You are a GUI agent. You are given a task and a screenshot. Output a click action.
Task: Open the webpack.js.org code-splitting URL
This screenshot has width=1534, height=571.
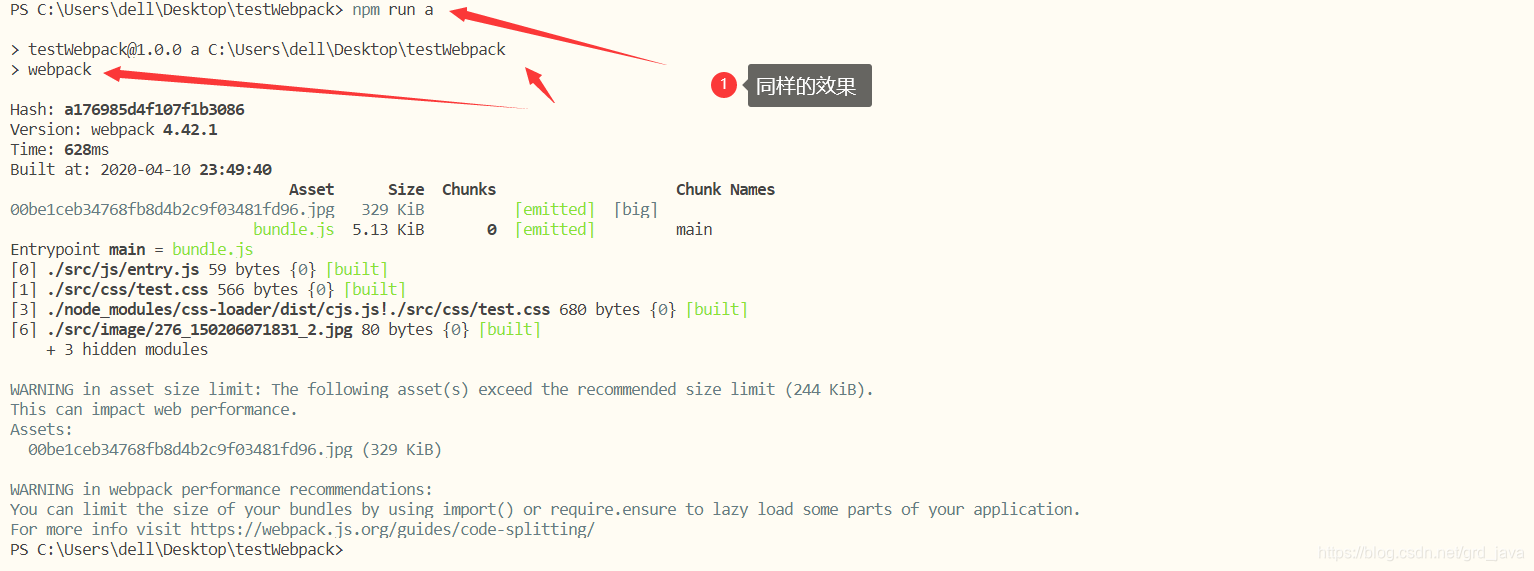[393, 530]
